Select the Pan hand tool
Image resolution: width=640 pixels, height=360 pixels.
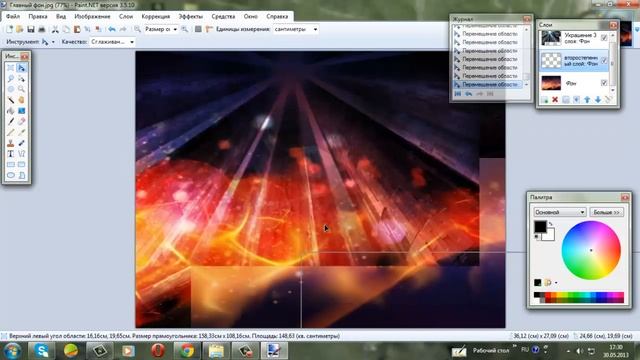(x=21, y=100)
